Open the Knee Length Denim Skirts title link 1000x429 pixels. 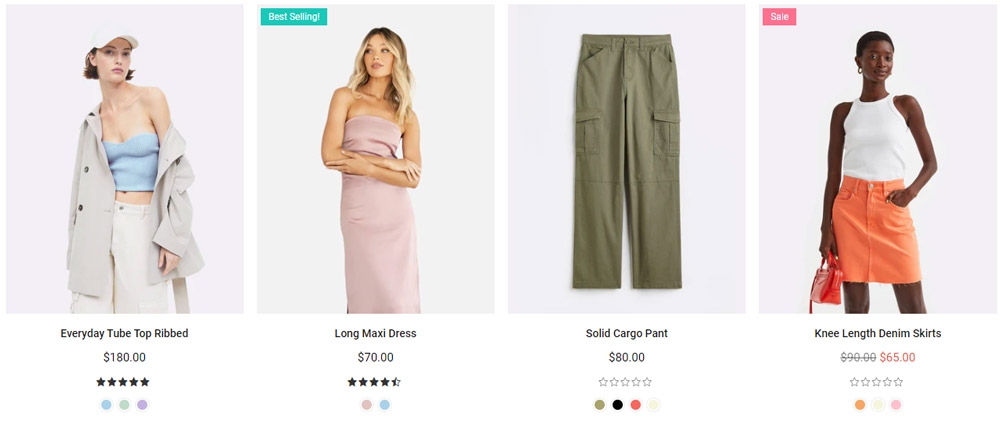point(877,333)
